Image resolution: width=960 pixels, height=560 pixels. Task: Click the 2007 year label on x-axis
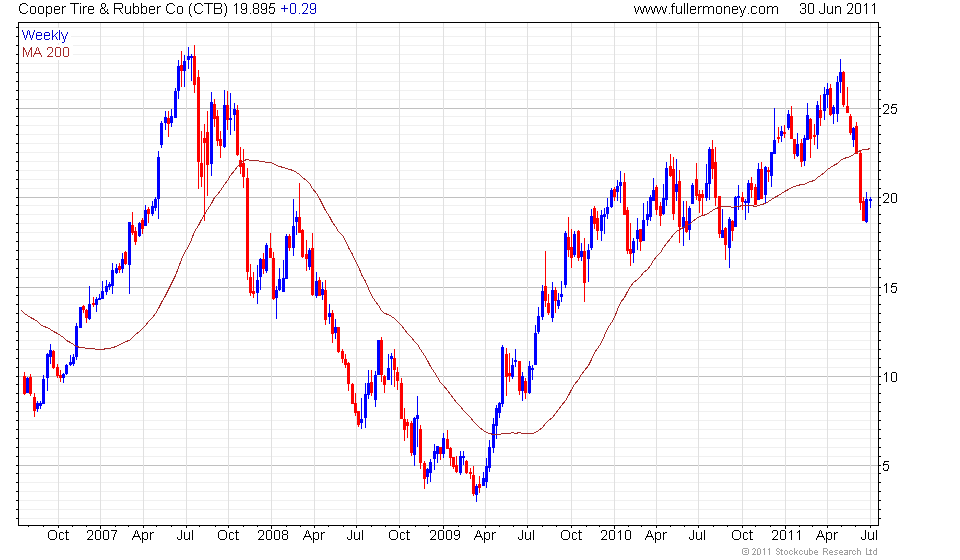click(100, 535)
